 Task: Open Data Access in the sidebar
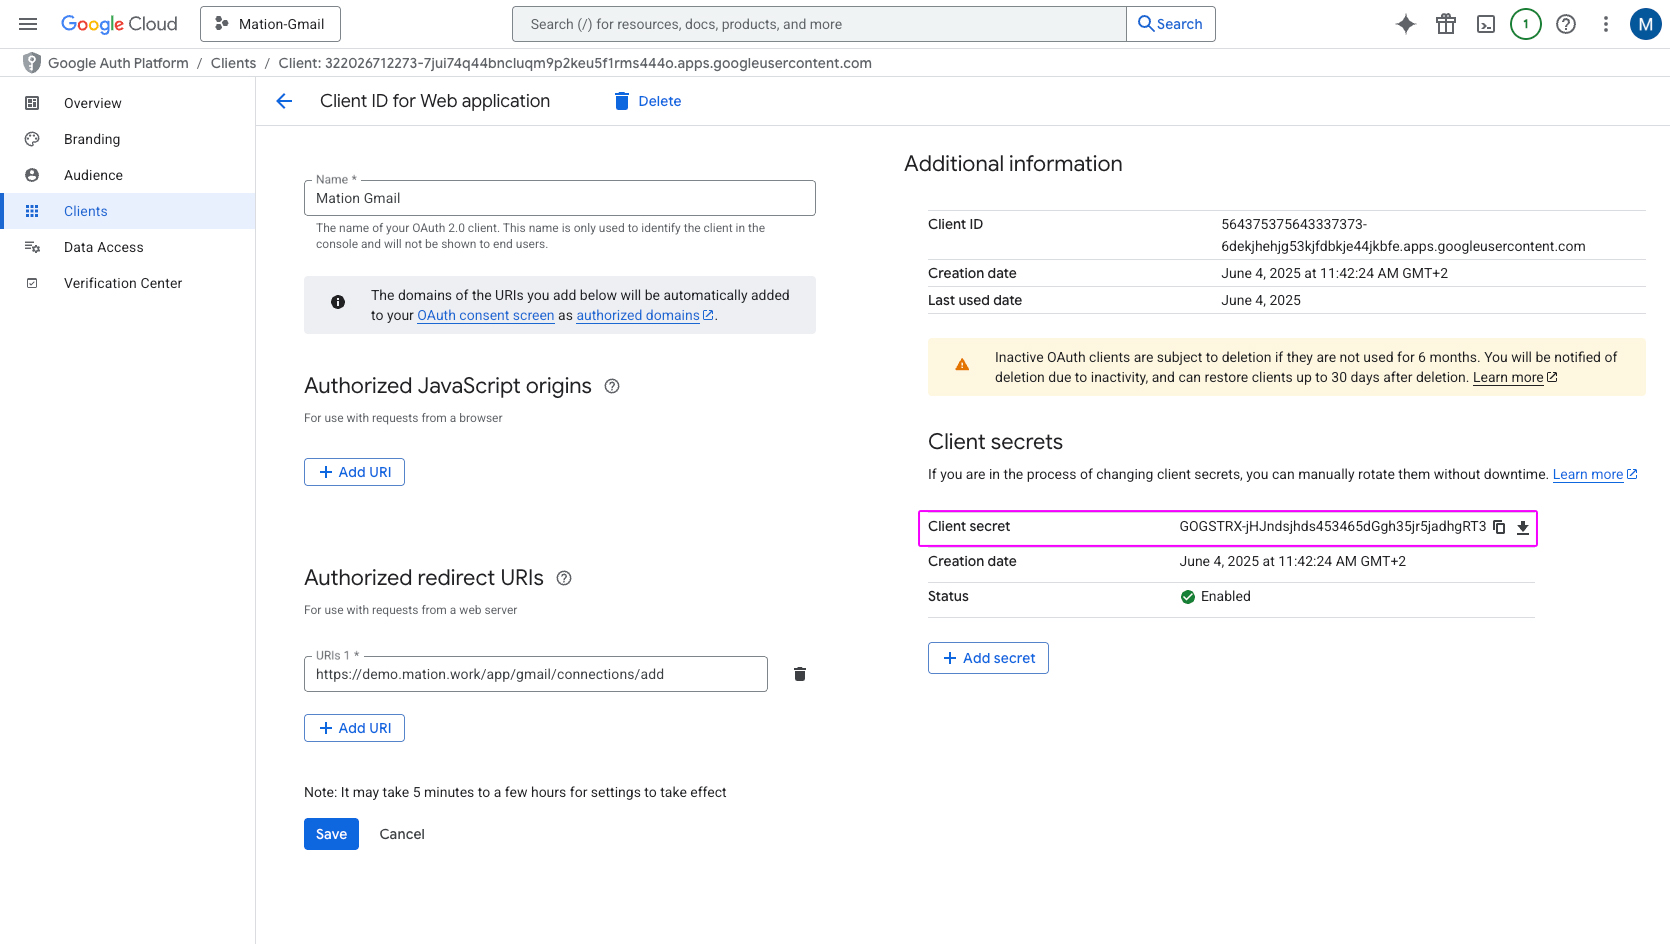128,247
